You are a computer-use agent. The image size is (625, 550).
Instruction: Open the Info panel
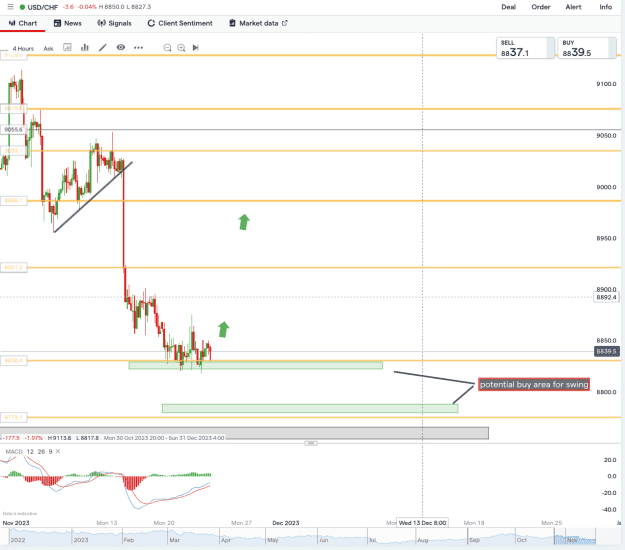click(x=605, y=7)
